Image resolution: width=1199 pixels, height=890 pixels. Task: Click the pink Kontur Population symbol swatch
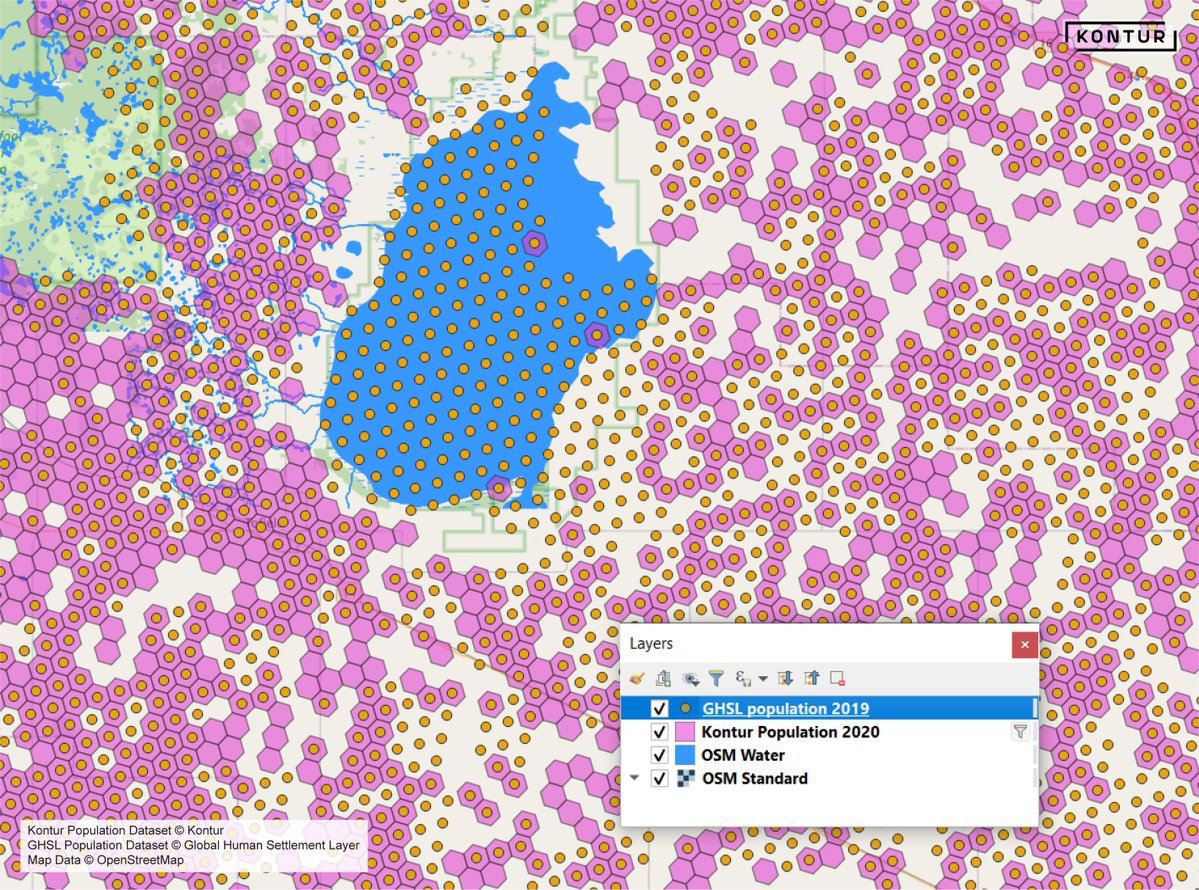pos(685,732)
